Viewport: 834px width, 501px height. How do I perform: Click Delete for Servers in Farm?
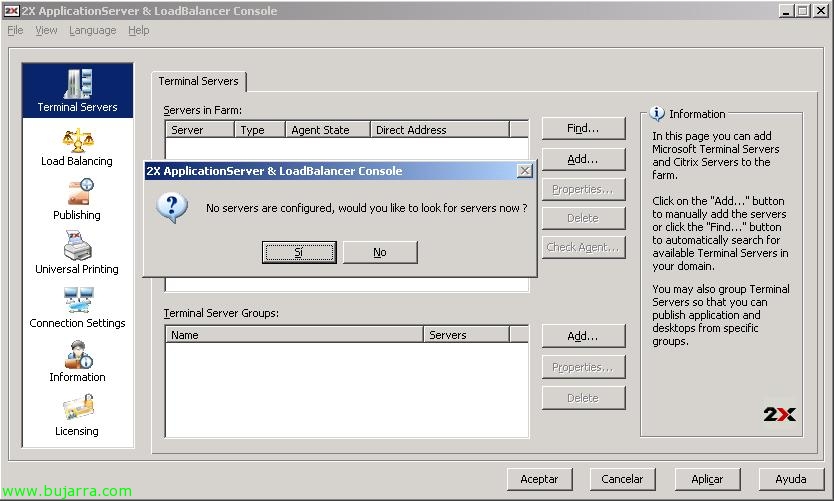[583, 218]
